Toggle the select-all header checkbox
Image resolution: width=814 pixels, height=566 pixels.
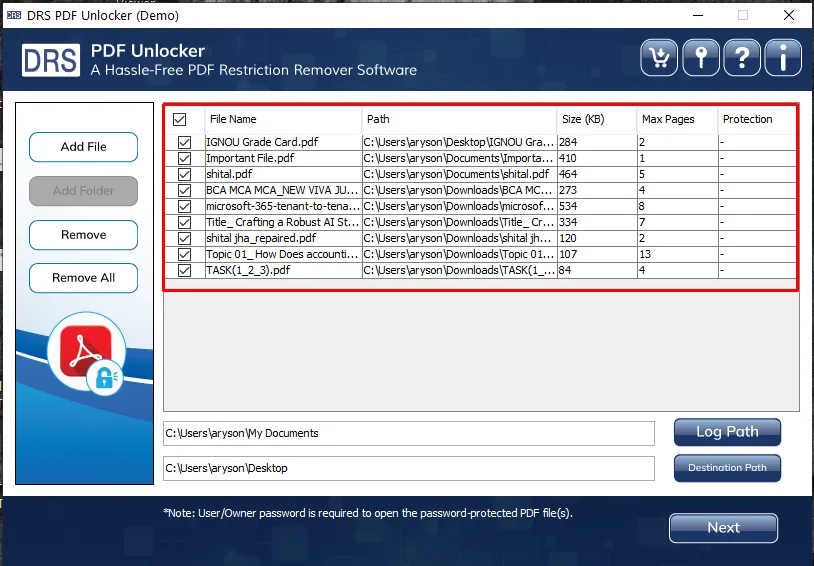(x=180, y=119)
